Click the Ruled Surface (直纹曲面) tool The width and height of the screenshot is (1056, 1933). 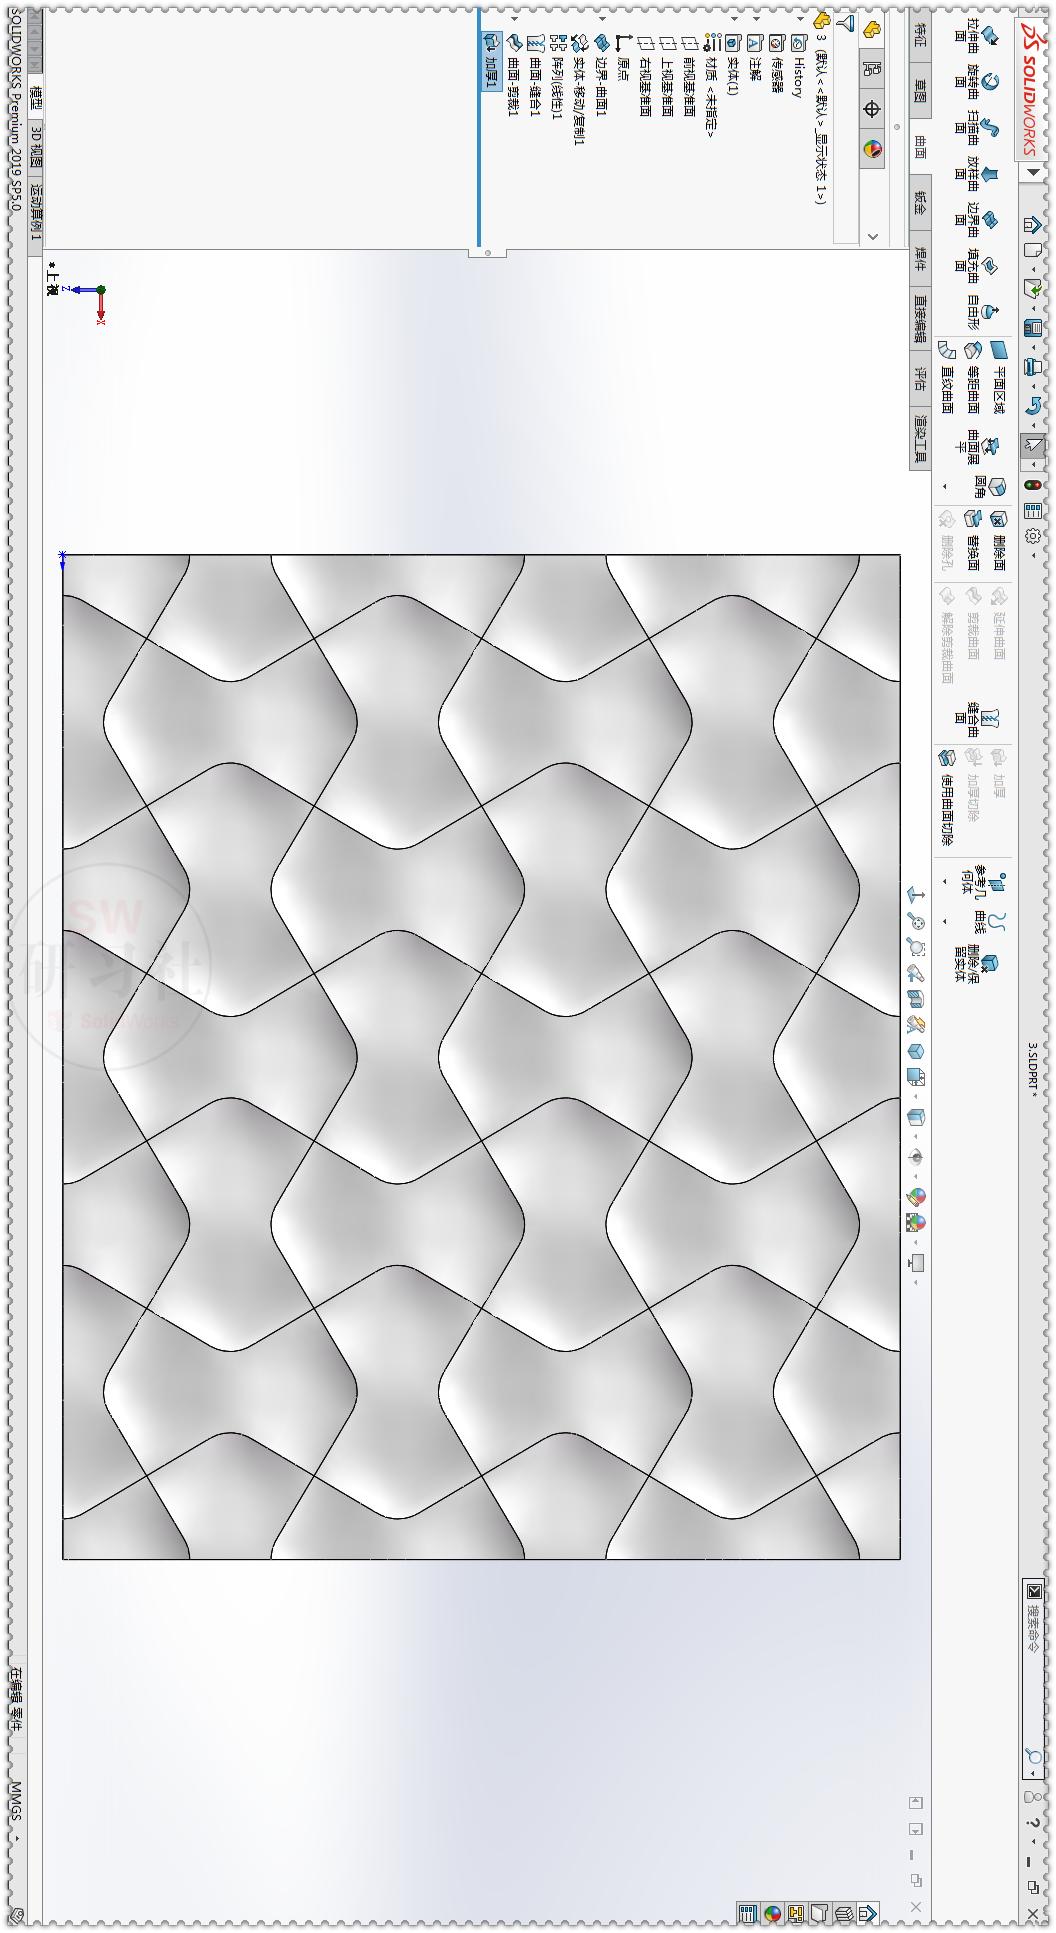point(946,376)
